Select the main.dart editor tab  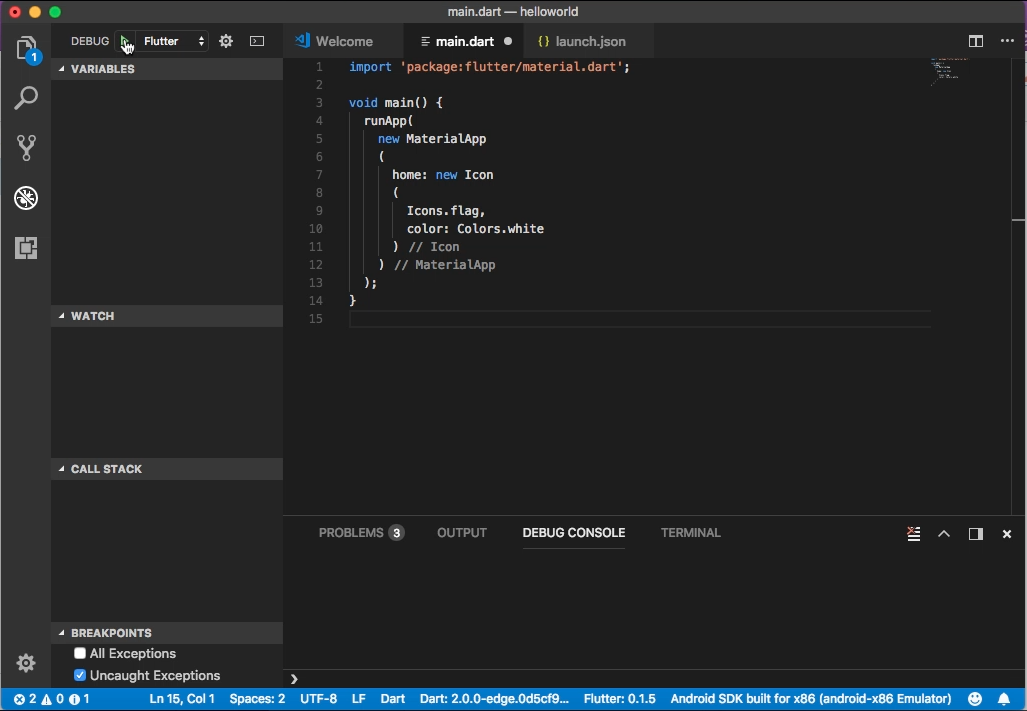pyautogui.click(x=464, y=41)
